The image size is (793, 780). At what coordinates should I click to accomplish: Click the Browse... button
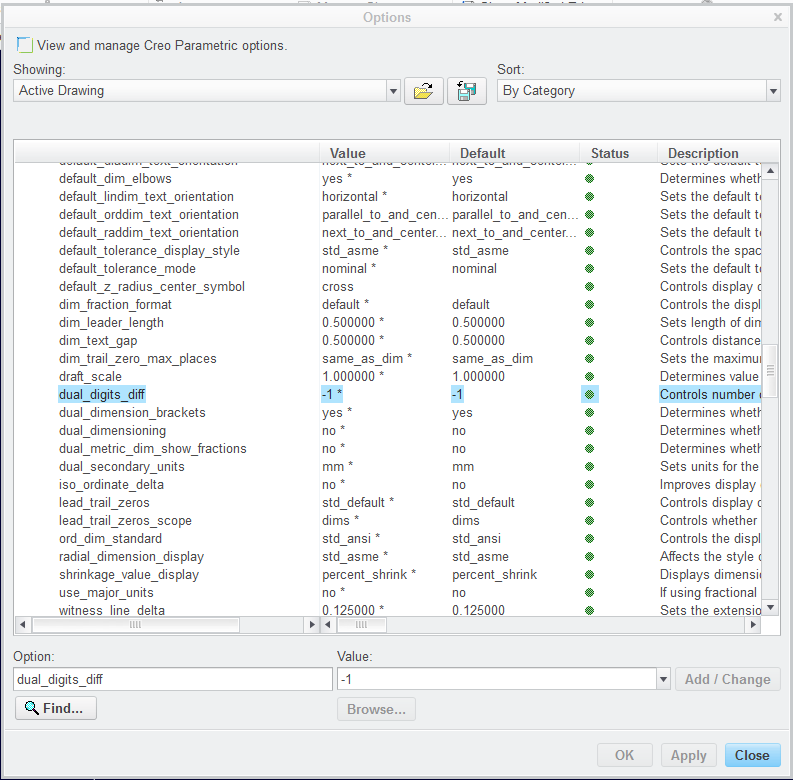[376, 709]
